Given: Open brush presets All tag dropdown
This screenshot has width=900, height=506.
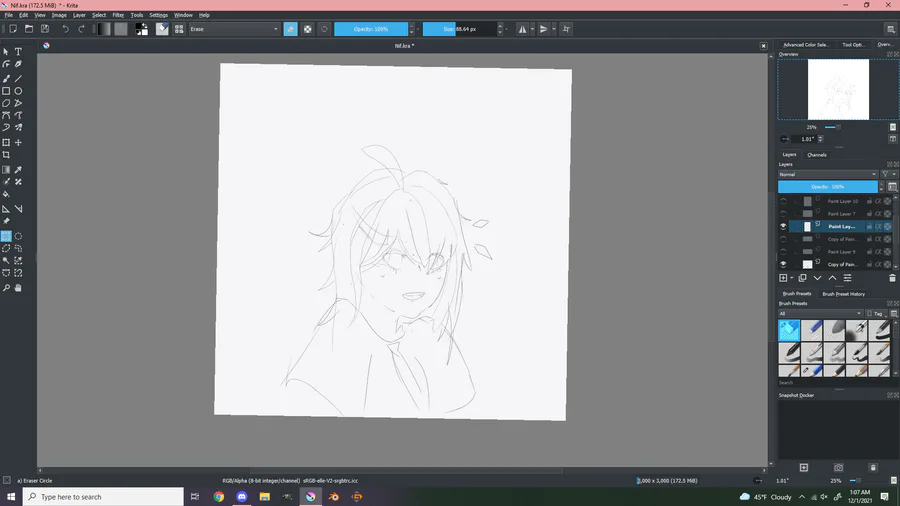Looking at the screenshot, I should click(x=820, y=314).
